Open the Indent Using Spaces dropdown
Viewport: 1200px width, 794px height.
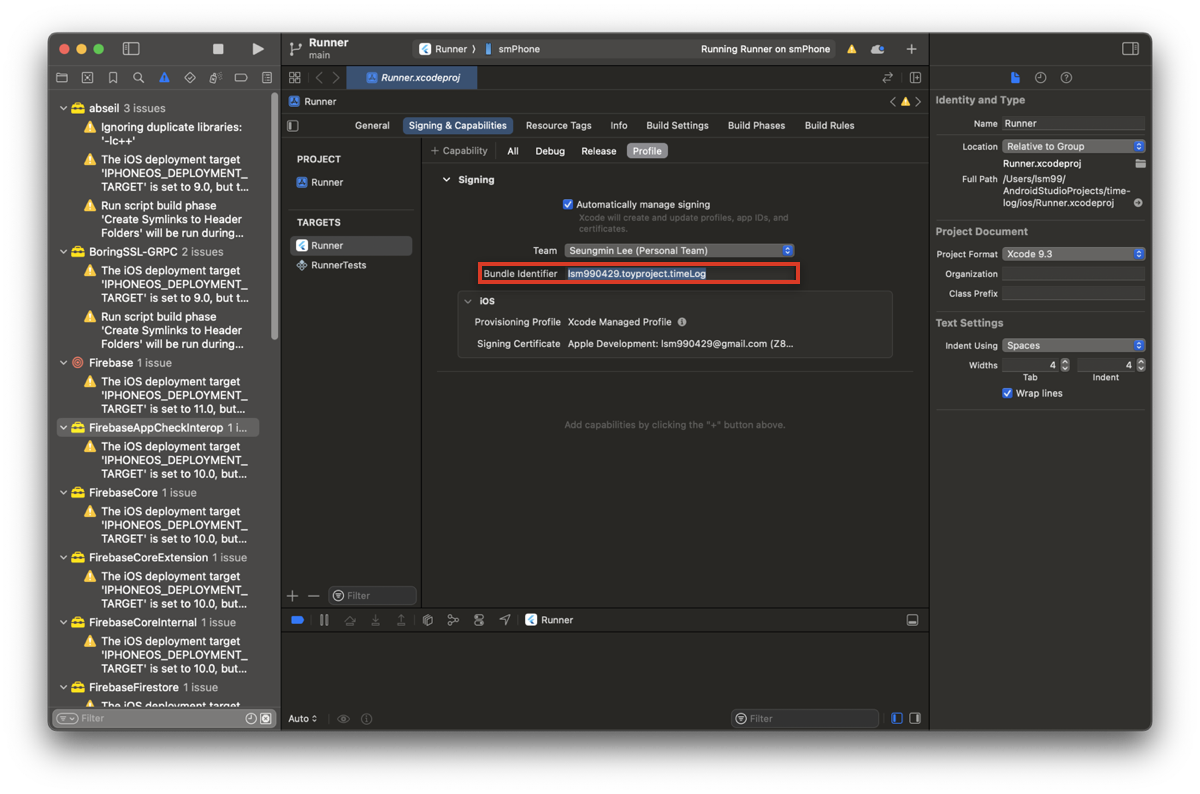[x=1074, y=345]
